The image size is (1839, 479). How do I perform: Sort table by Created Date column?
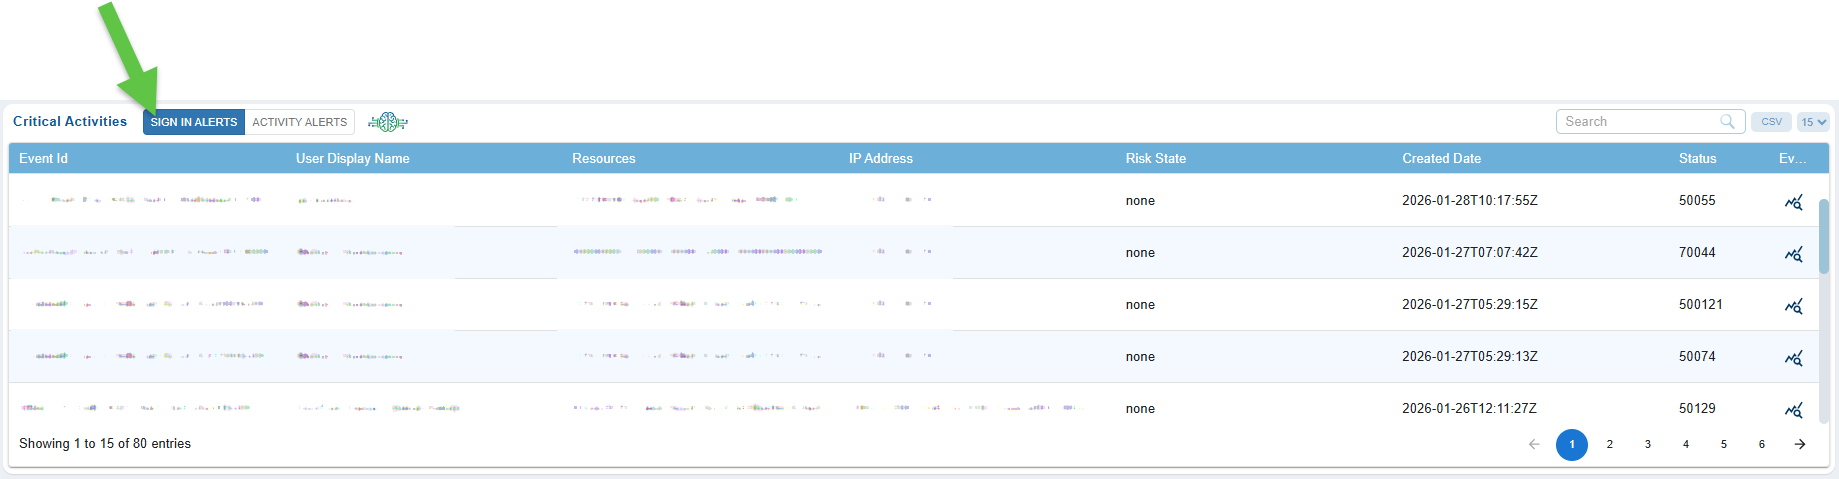[1441, 158]
